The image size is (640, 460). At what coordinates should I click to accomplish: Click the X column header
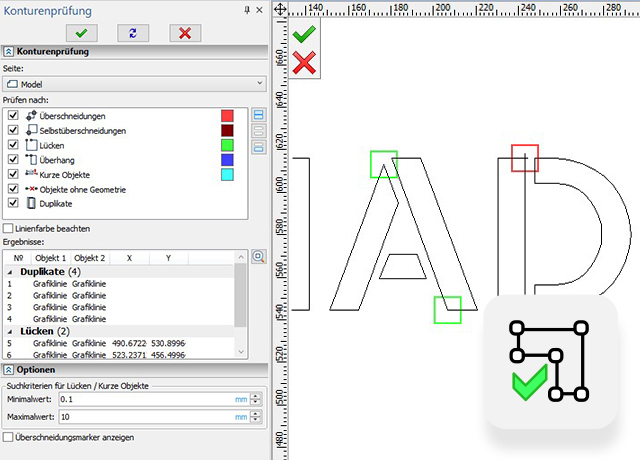(129, 258)
